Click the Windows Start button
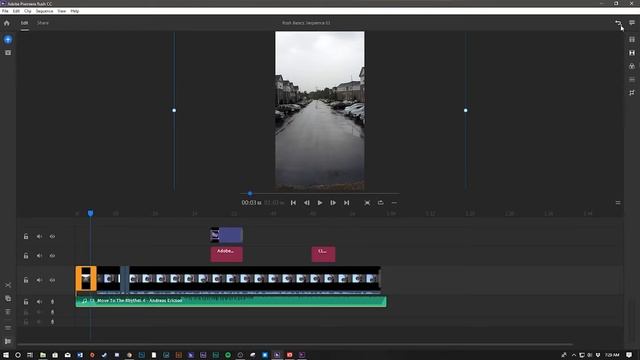Viewport: 640px width, 360px height. (x=6, y=355)
